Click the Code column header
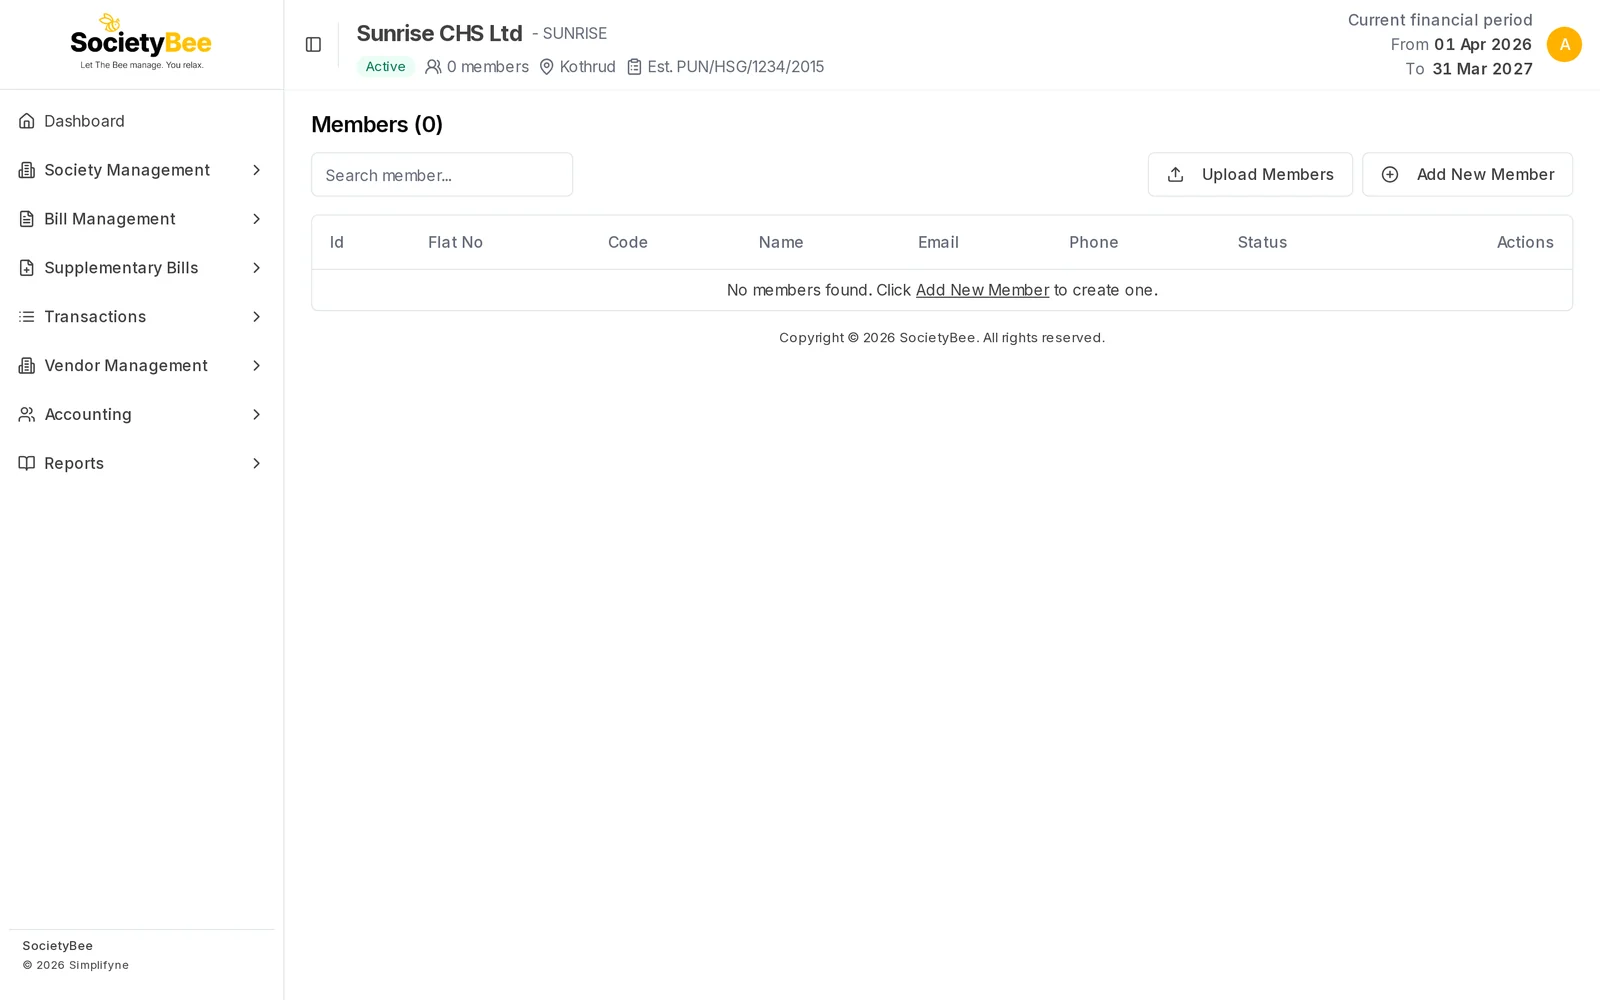The image size is (1600, 1000). click(x=628, y=242)
